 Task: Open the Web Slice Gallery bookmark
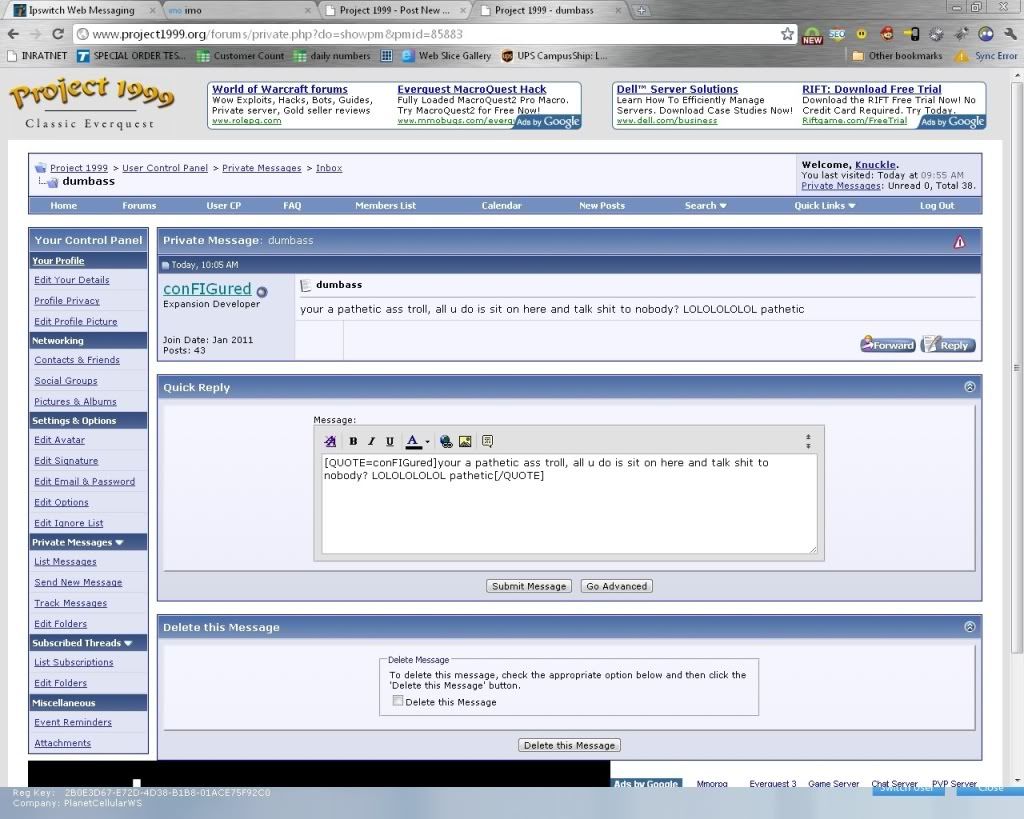point(447,56)
